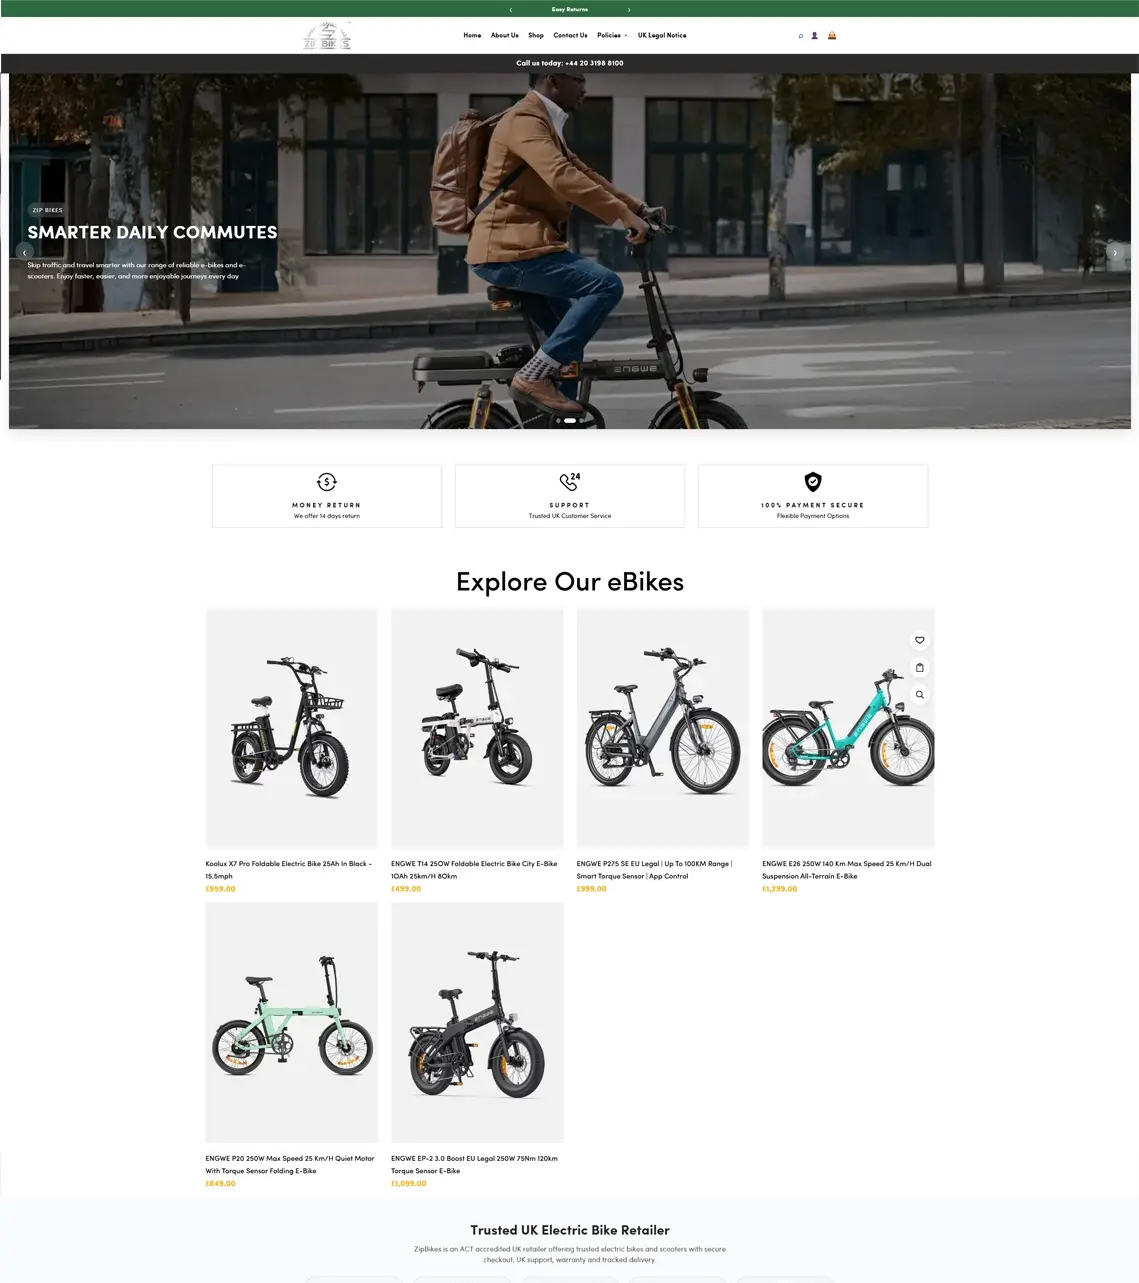Screen dimensions: 1139x1283
Task: Open the Shop menu item
Action: pos(536,35)
